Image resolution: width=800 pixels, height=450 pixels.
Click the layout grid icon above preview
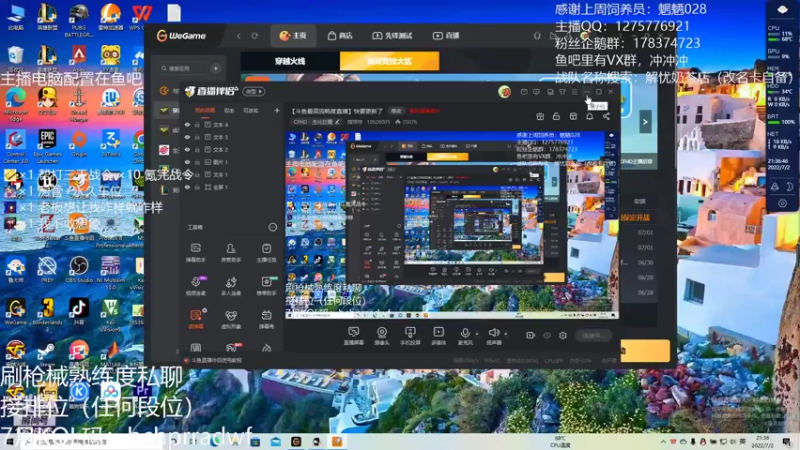(573, 116)
